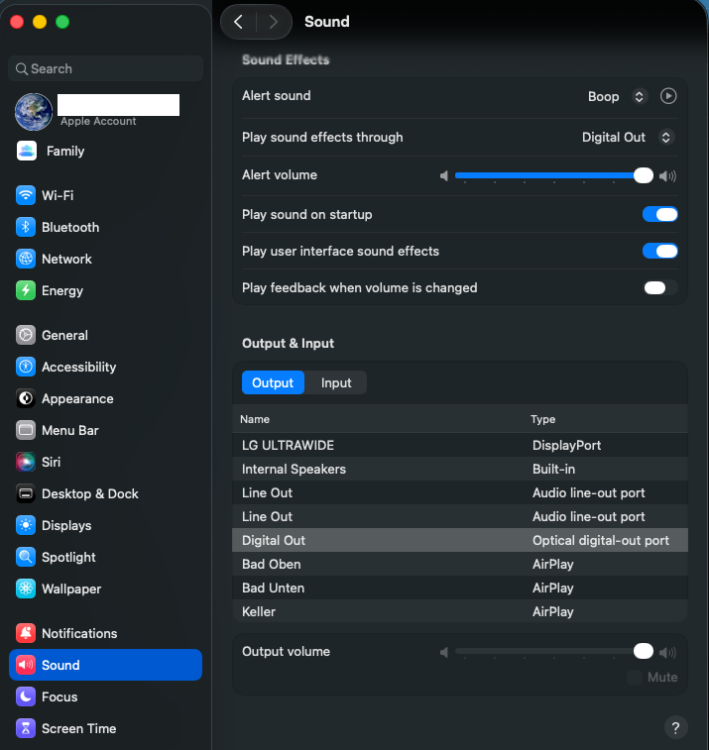Select LG ULTRAWIDE output device
709x750 pixels.
click(460, 445)
